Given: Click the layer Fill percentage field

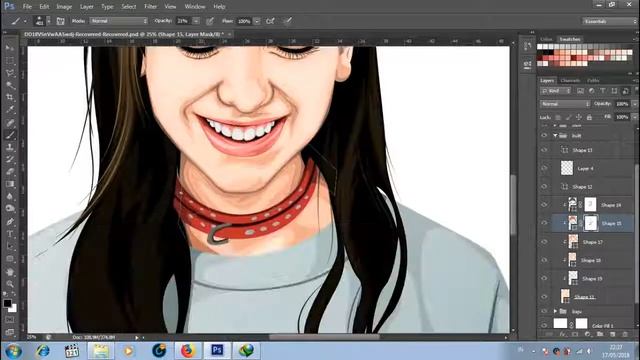Looking at the screenshot, I should pos(622,117).
